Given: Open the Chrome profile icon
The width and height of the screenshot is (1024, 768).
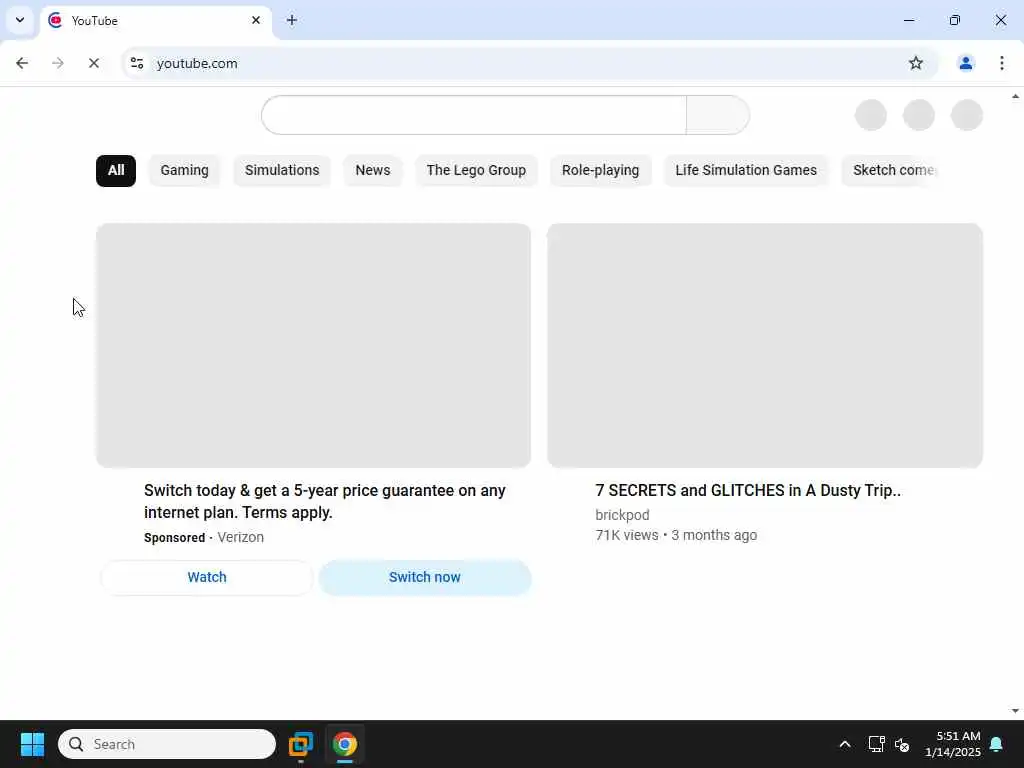Looking at the screenshot, I should (x=965, y=63).
